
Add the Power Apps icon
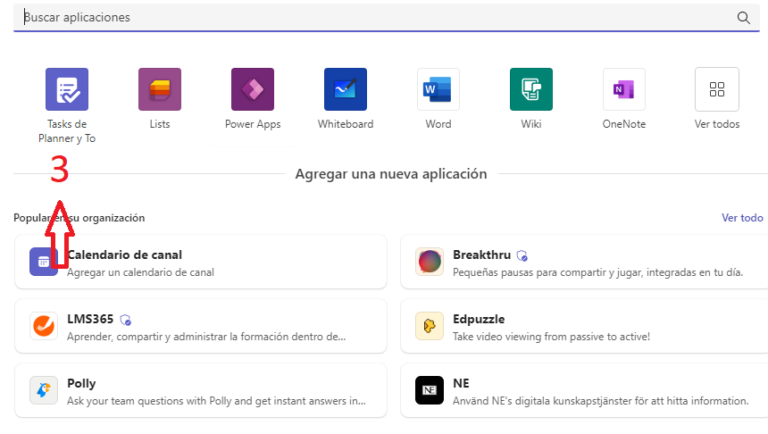click(253, 89)
